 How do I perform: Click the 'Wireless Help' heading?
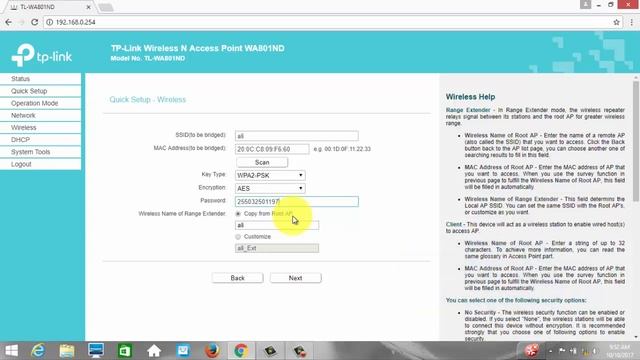pos(470,97)
